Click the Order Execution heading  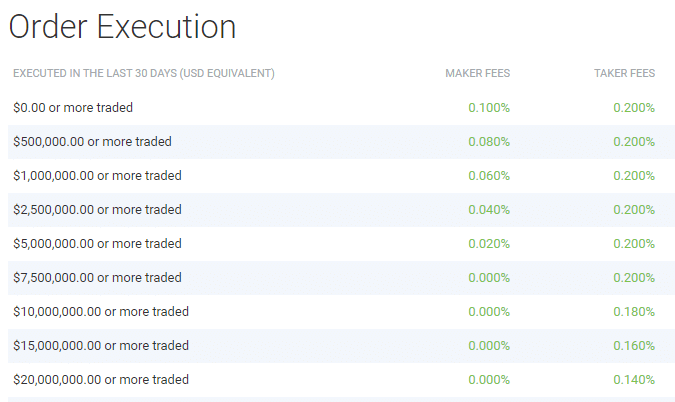click(122, 27)
